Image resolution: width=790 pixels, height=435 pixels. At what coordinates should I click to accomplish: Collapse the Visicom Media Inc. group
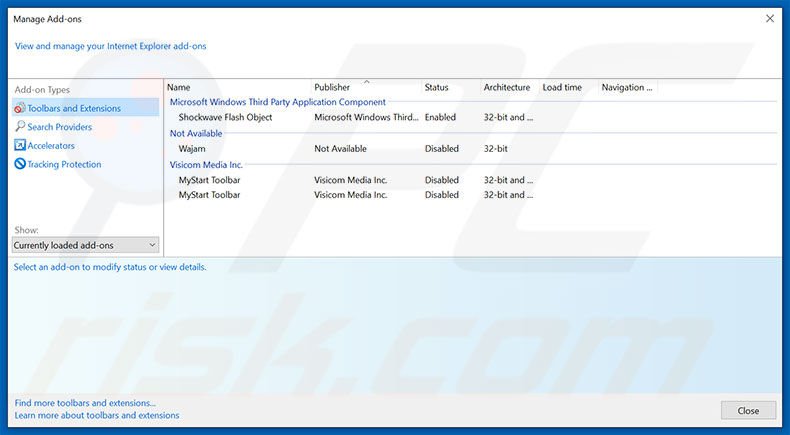206,165
